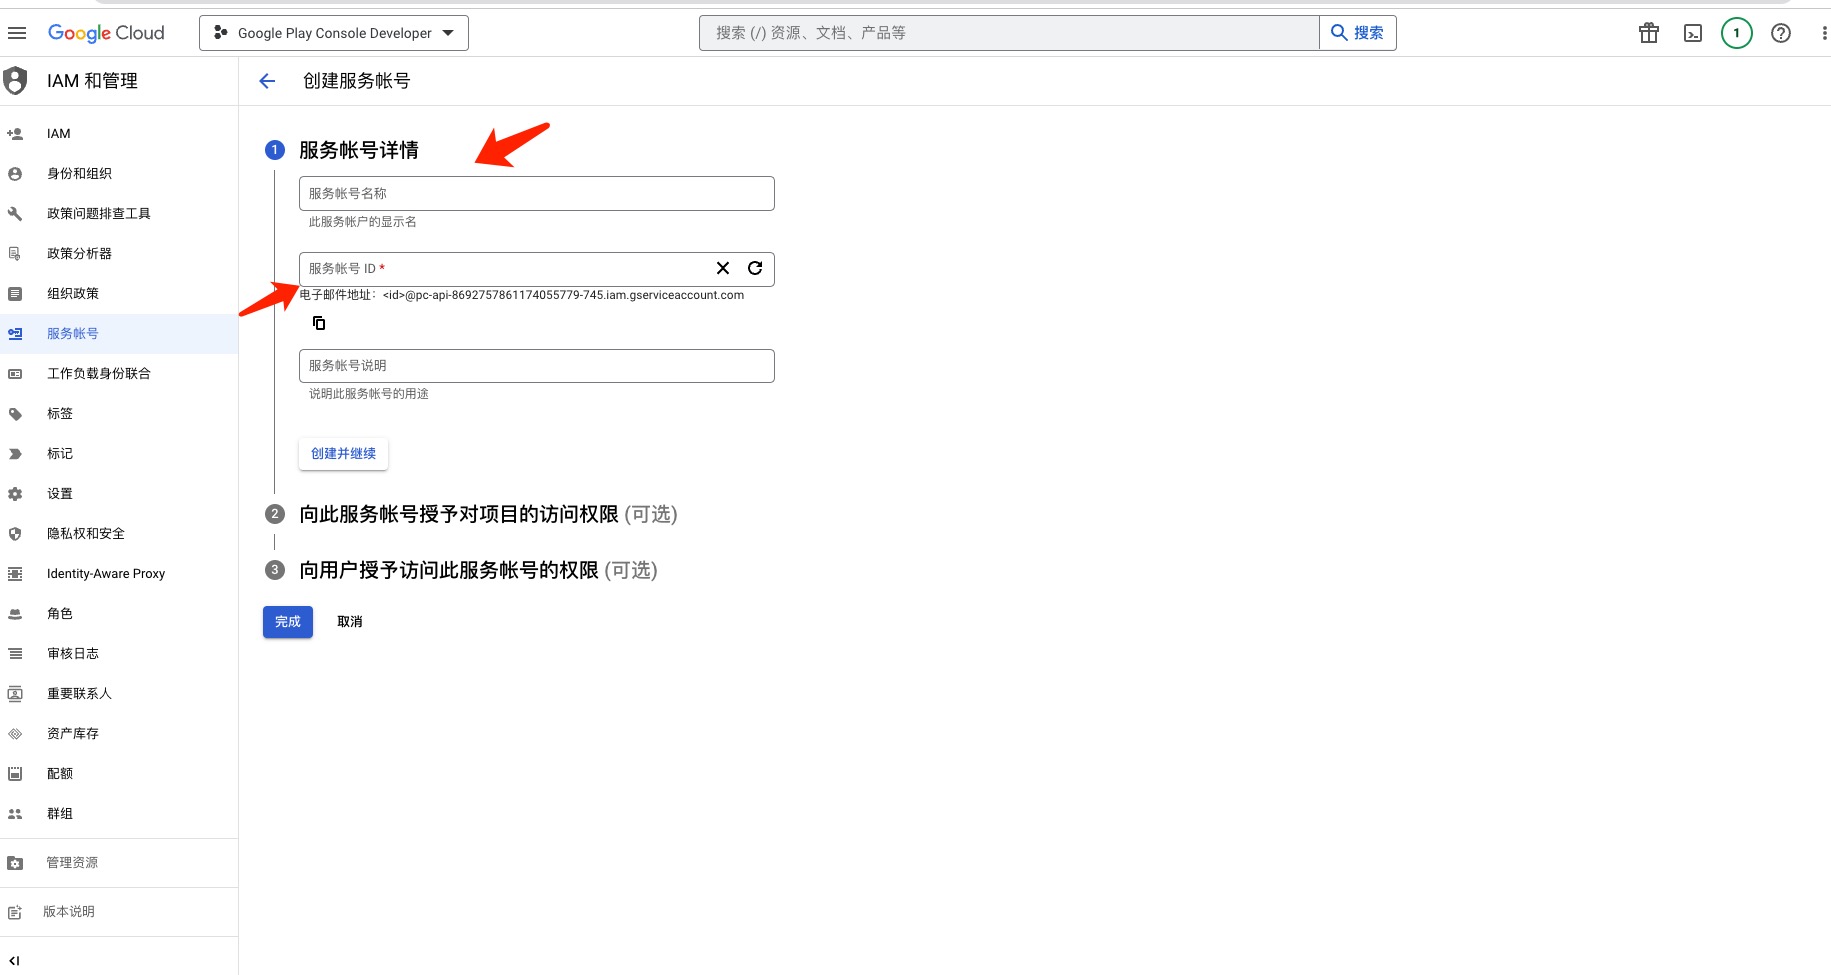Open 角色 in the sidebar
1831x975 pixels.
click(119, 613)
